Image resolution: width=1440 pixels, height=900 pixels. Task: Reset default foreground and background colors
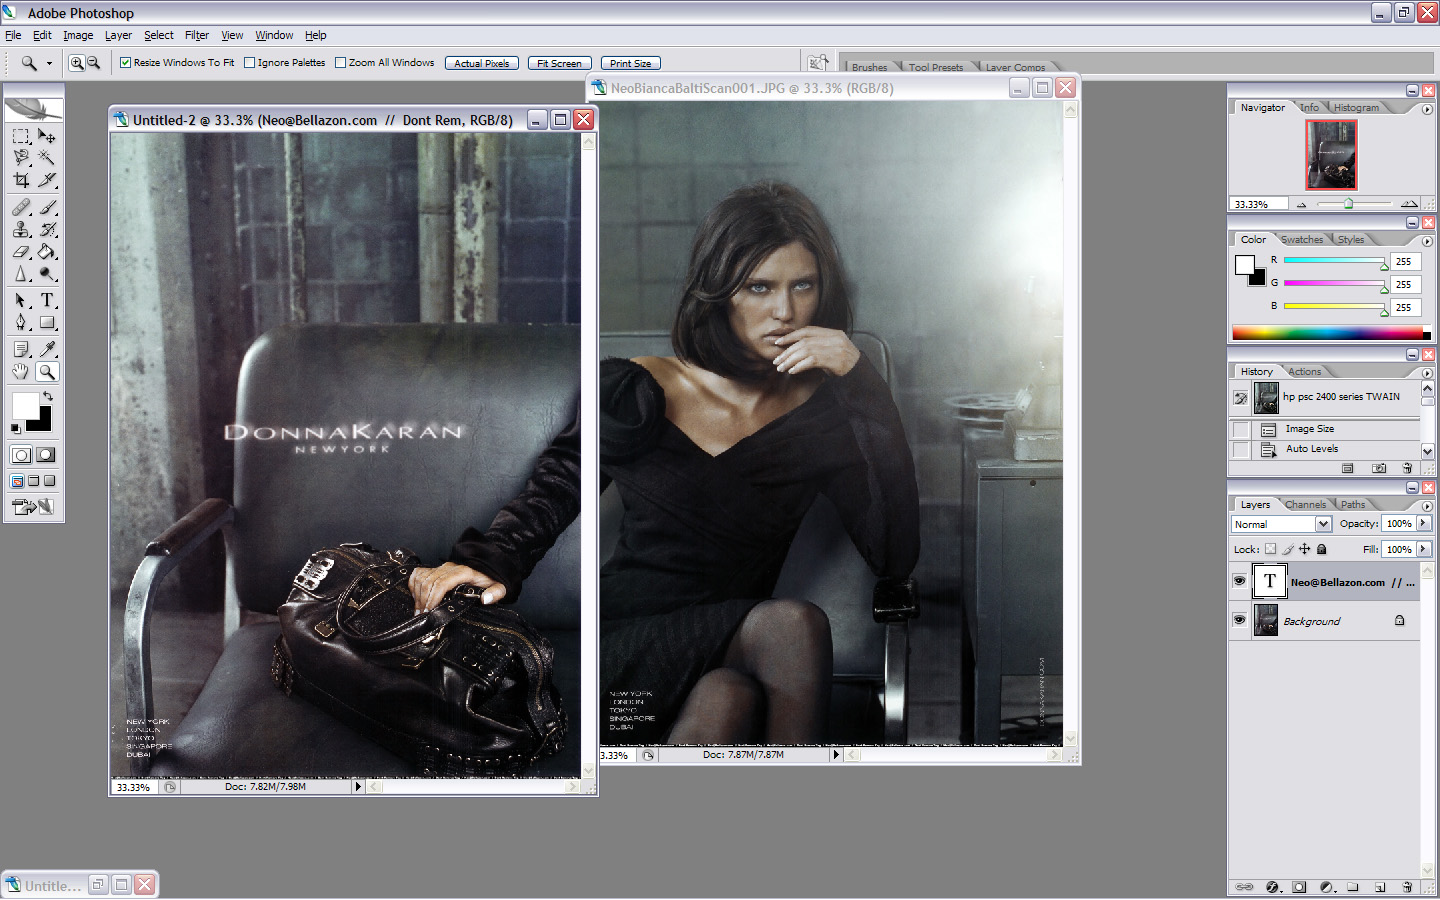pyautogui.click(x=16, y=428)
